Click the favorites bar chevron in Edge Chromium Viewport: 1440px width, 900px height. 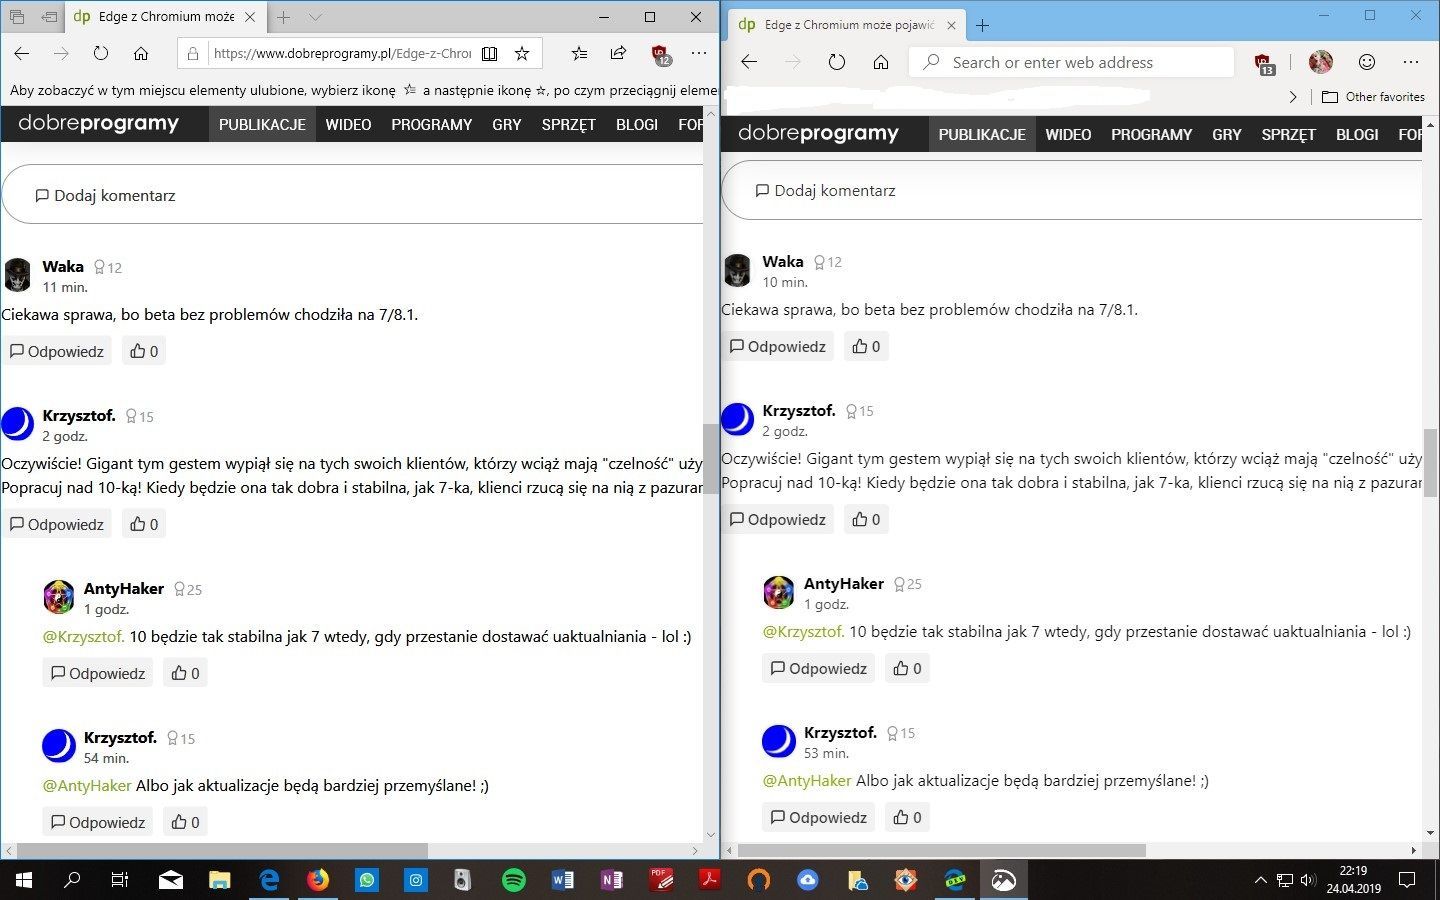coord(1293,97)
